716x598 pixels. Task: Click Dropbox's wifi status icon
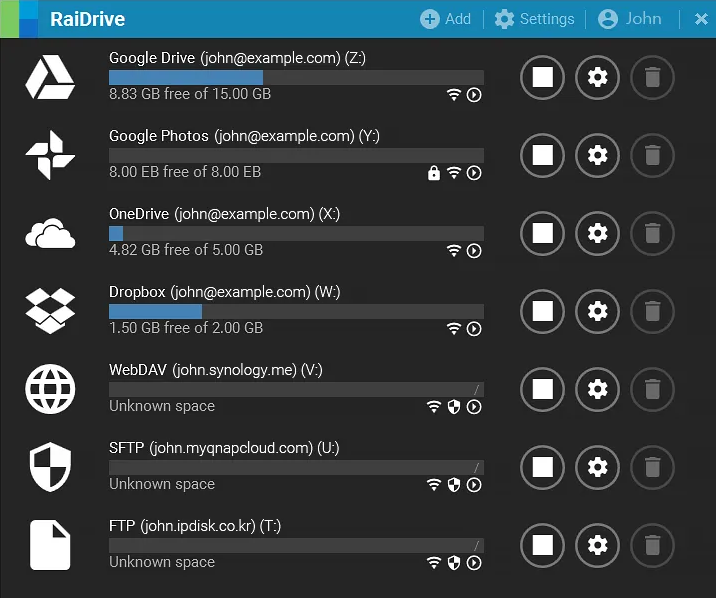point(453,329)
